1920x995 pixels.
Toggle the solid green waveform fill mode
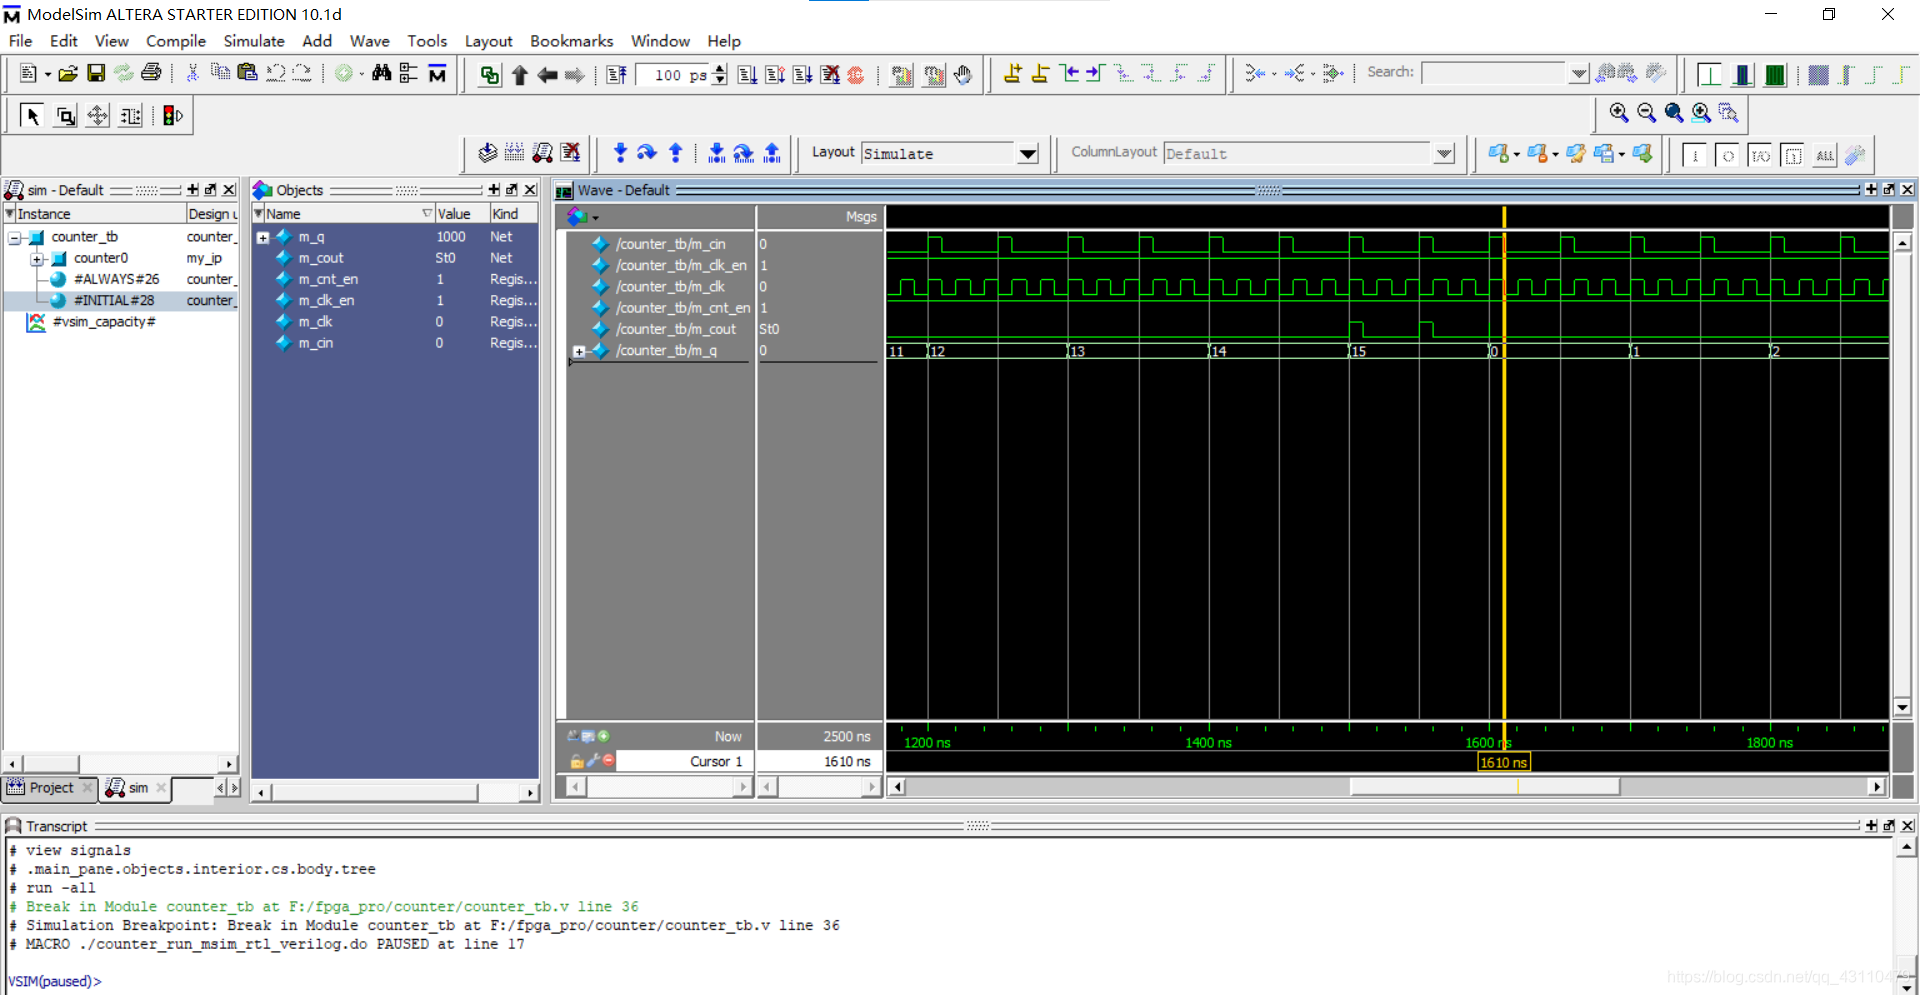(x=1775, y=75)
